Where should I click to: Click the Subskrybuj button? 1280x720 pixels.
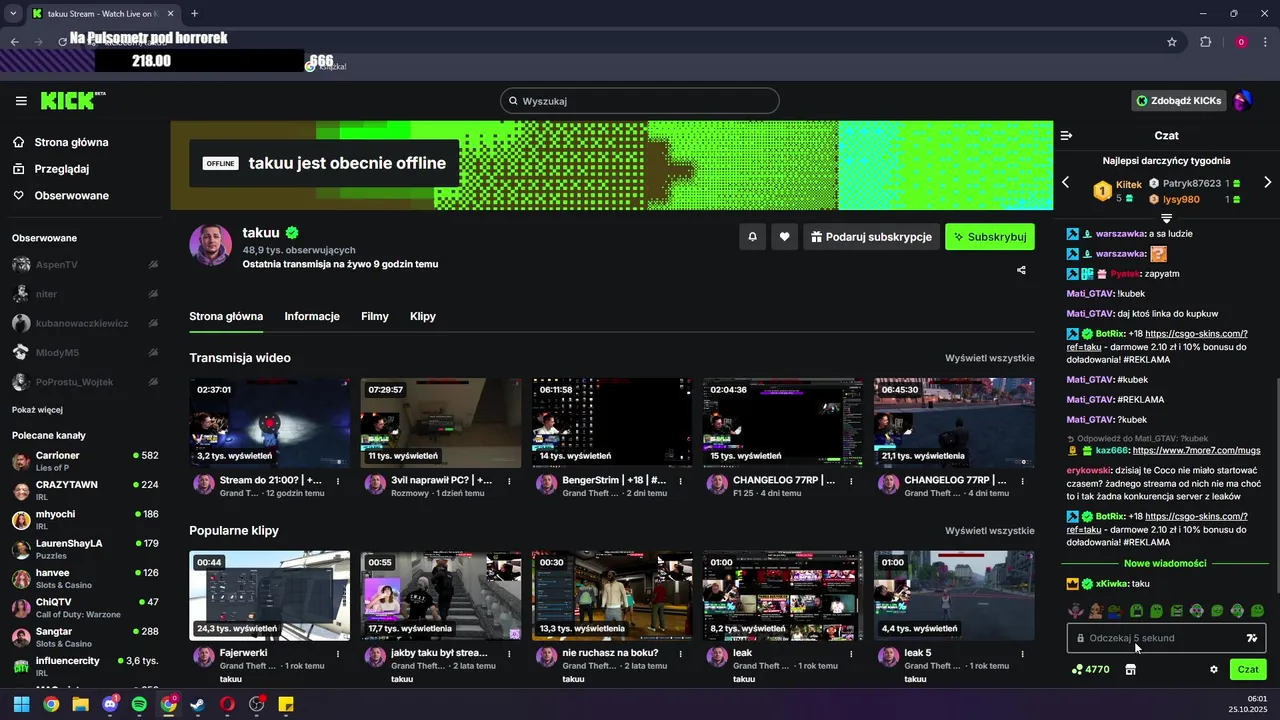(x=989, y=237)
